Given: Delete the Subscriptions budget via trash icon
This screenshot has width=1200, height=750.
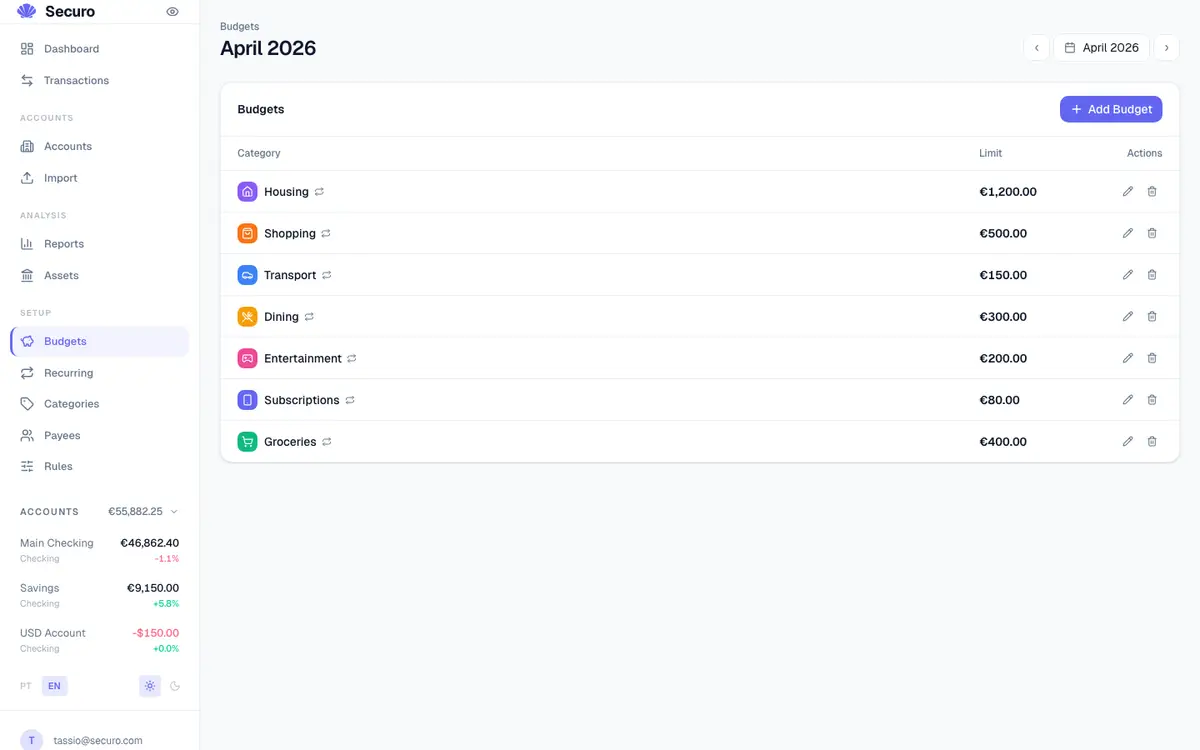Looking at the screenshot, I should [x=1152, y=400].
